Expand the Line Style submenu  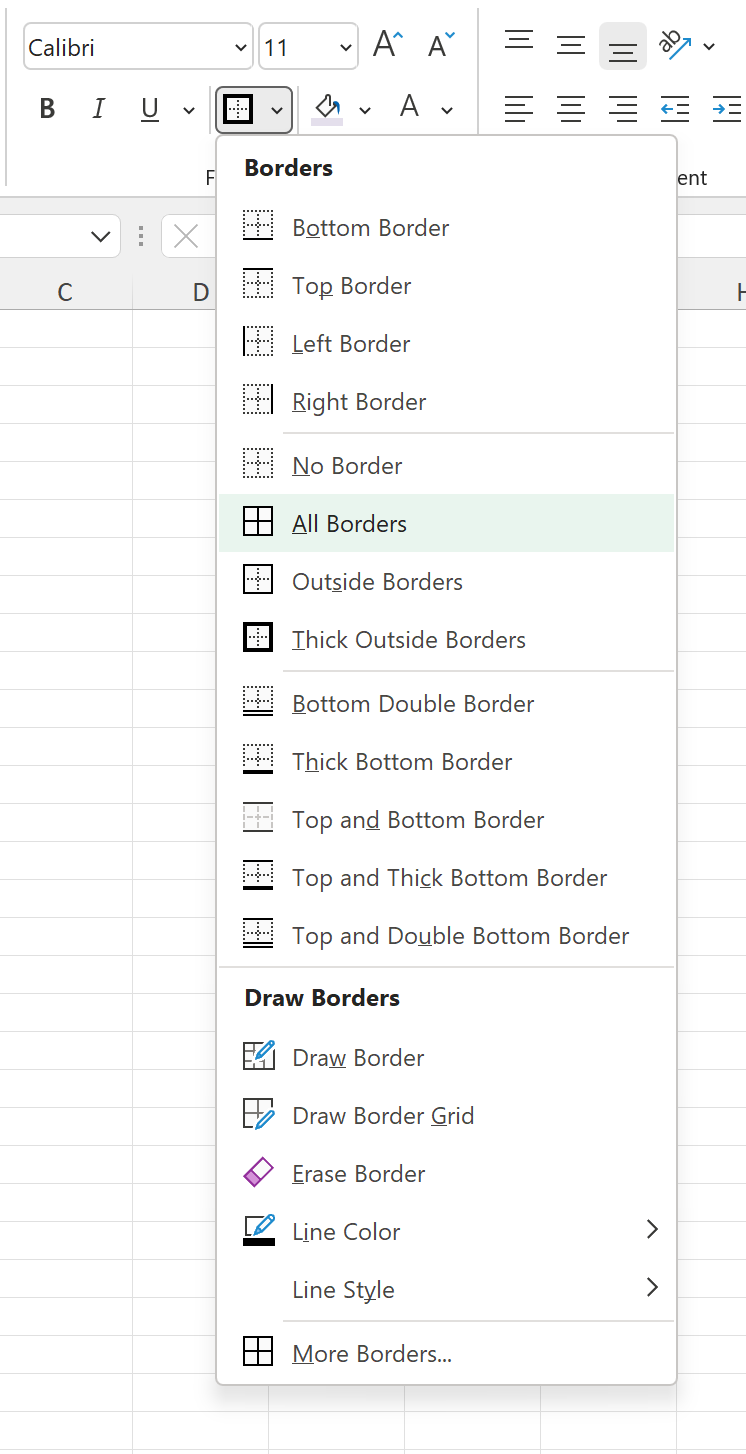pyautogui.click(x=343, y=1289)
